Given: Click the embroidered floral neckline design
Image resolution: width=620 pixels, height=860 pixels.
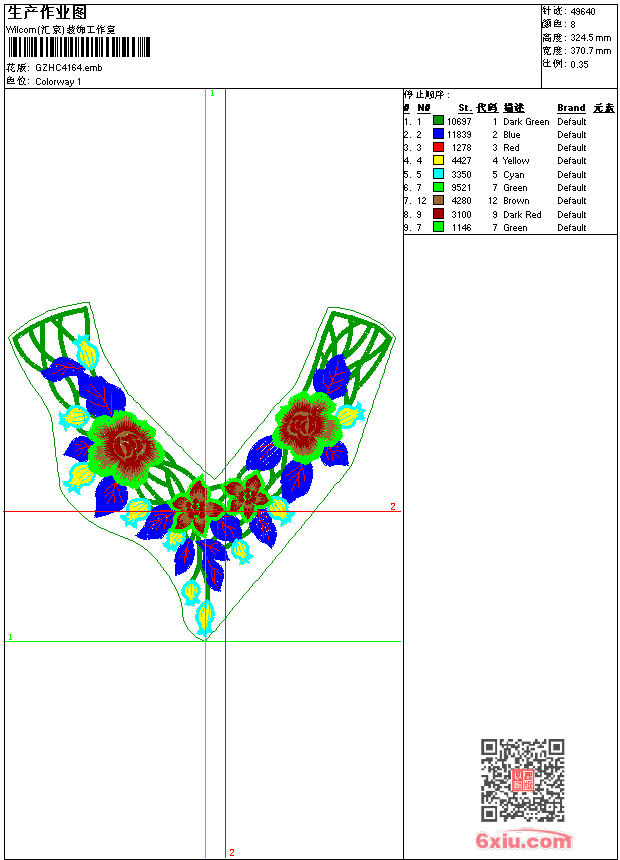Looking at the screenshot, I should pos(201,471).
